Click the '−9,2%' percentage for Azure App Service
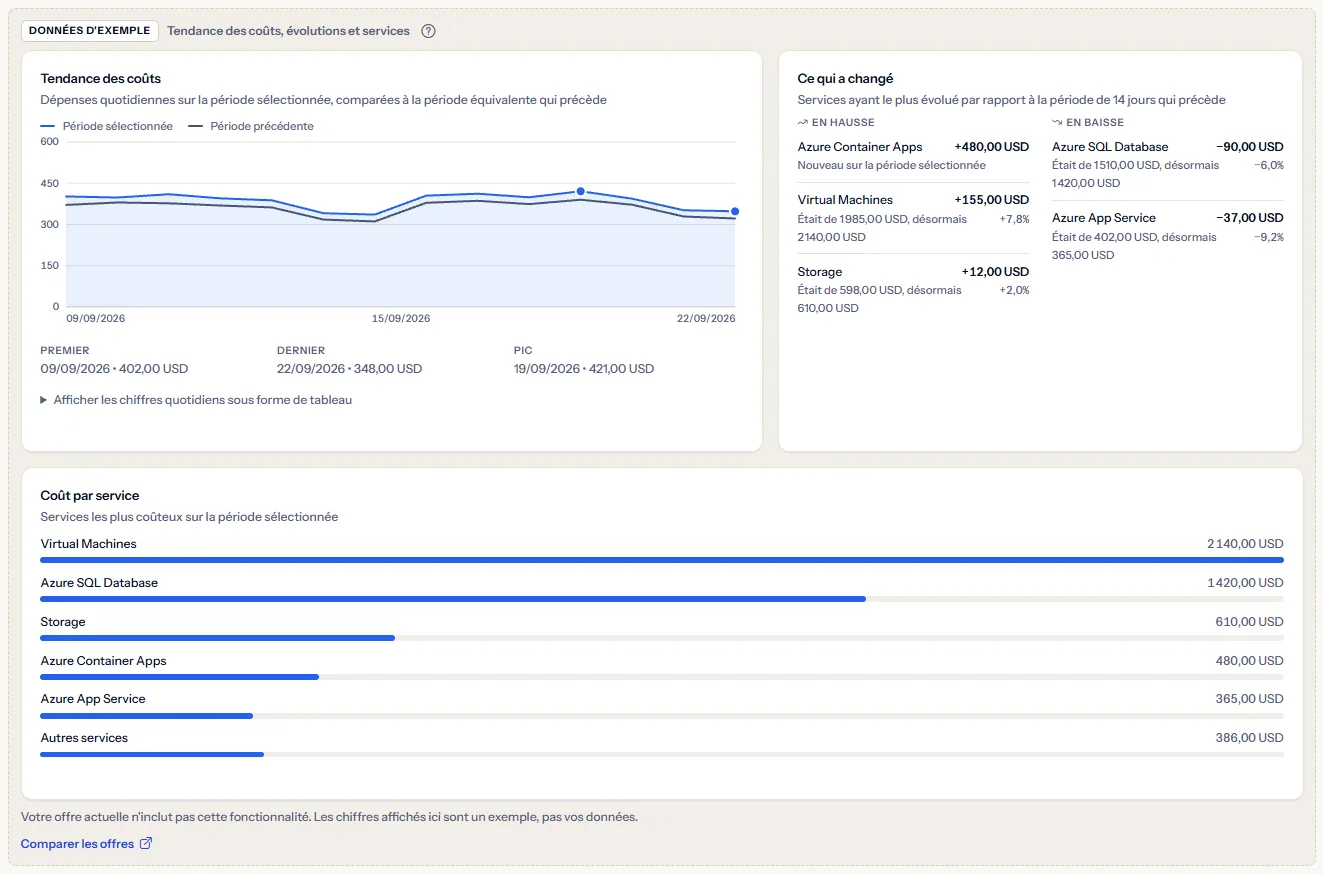The width and height of the screenshot is (1323, 874). 1269,237
